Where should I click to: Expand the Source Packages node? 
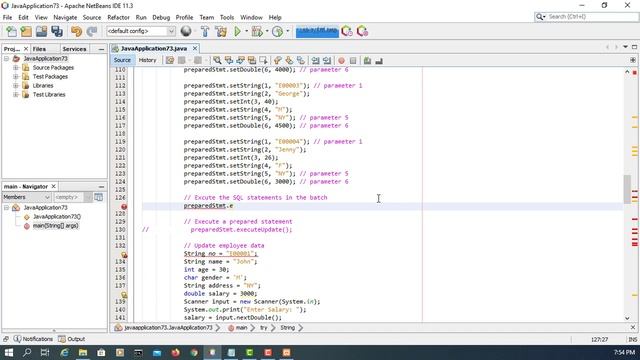pyautogui.click(x=16, y=68)
